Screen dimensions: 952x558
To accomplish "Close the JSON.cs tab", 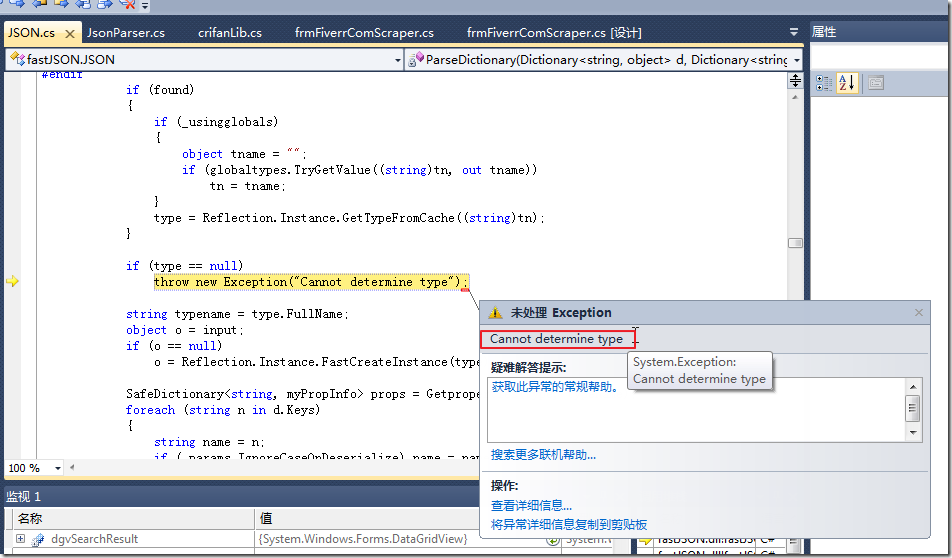I will click(70, 33).
